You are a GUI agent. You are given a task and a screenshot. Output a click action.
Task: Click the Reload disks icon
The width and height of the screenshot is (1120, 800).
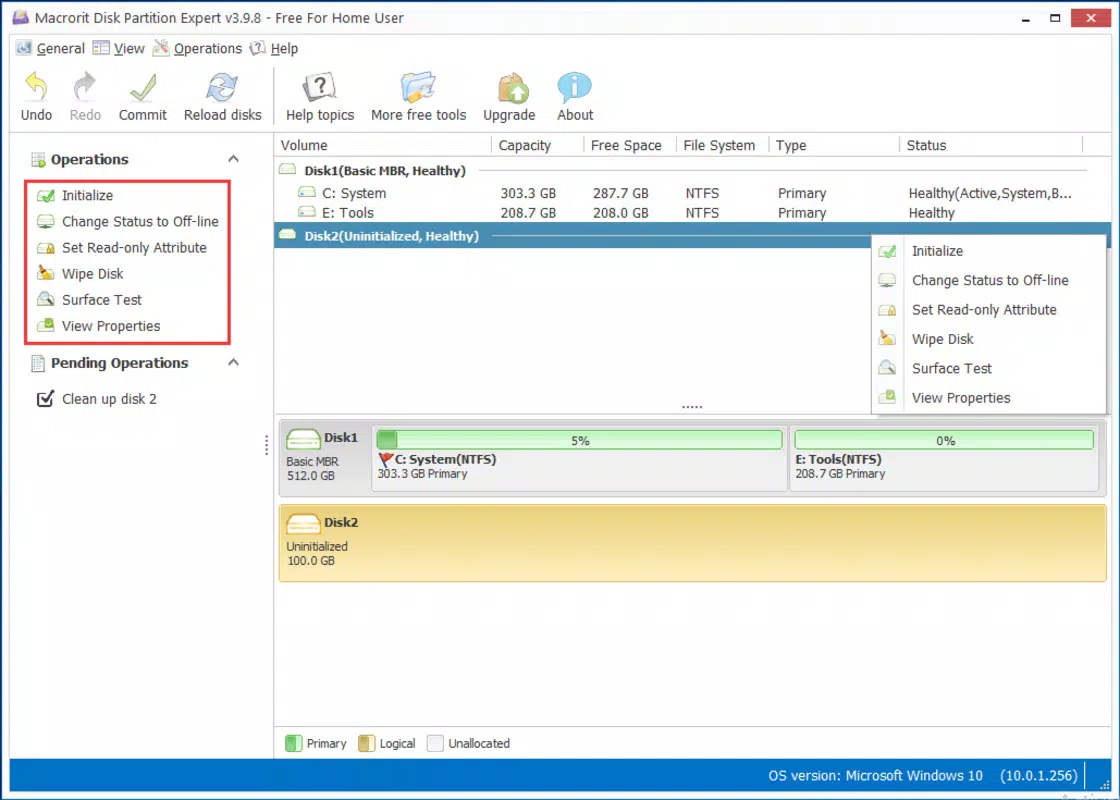222,88
